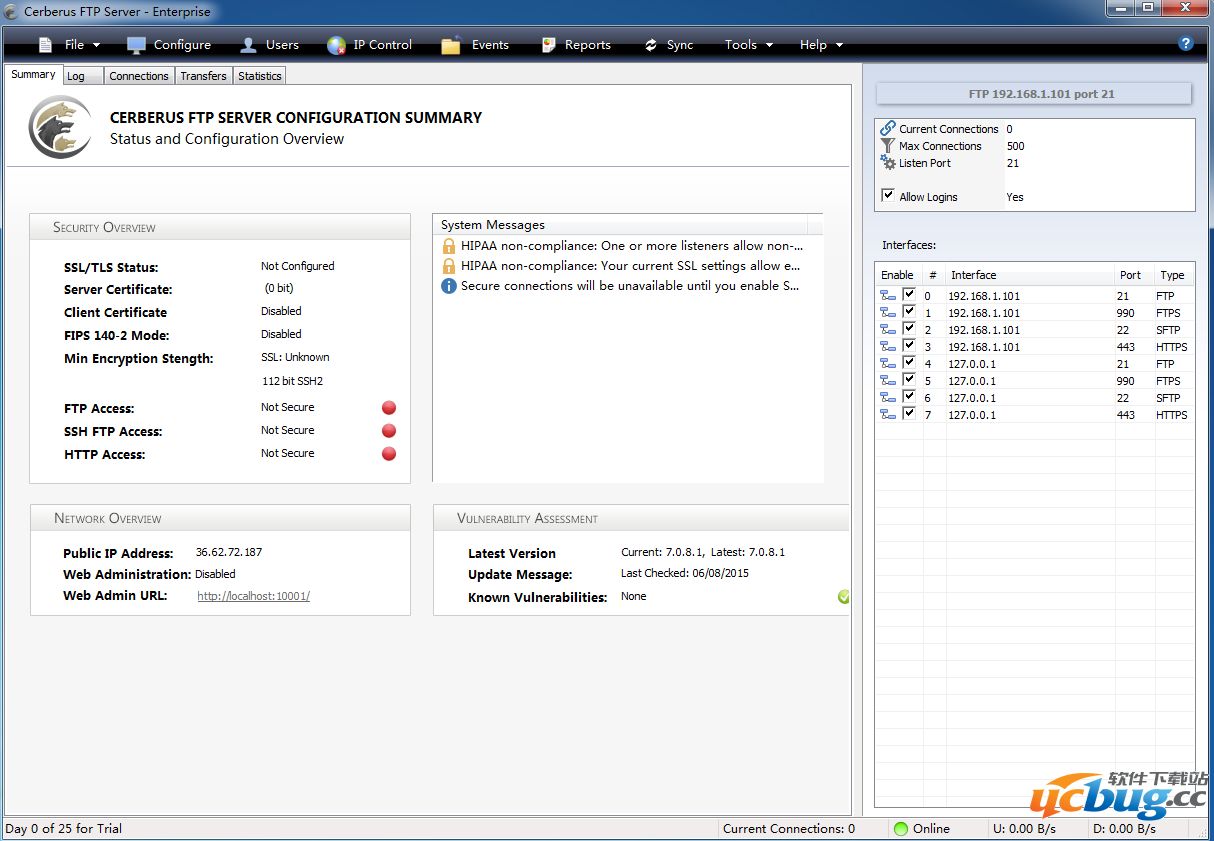Click the network icon for interface 3 HTTPS
1214x841 pixels.
pos(888,347)
